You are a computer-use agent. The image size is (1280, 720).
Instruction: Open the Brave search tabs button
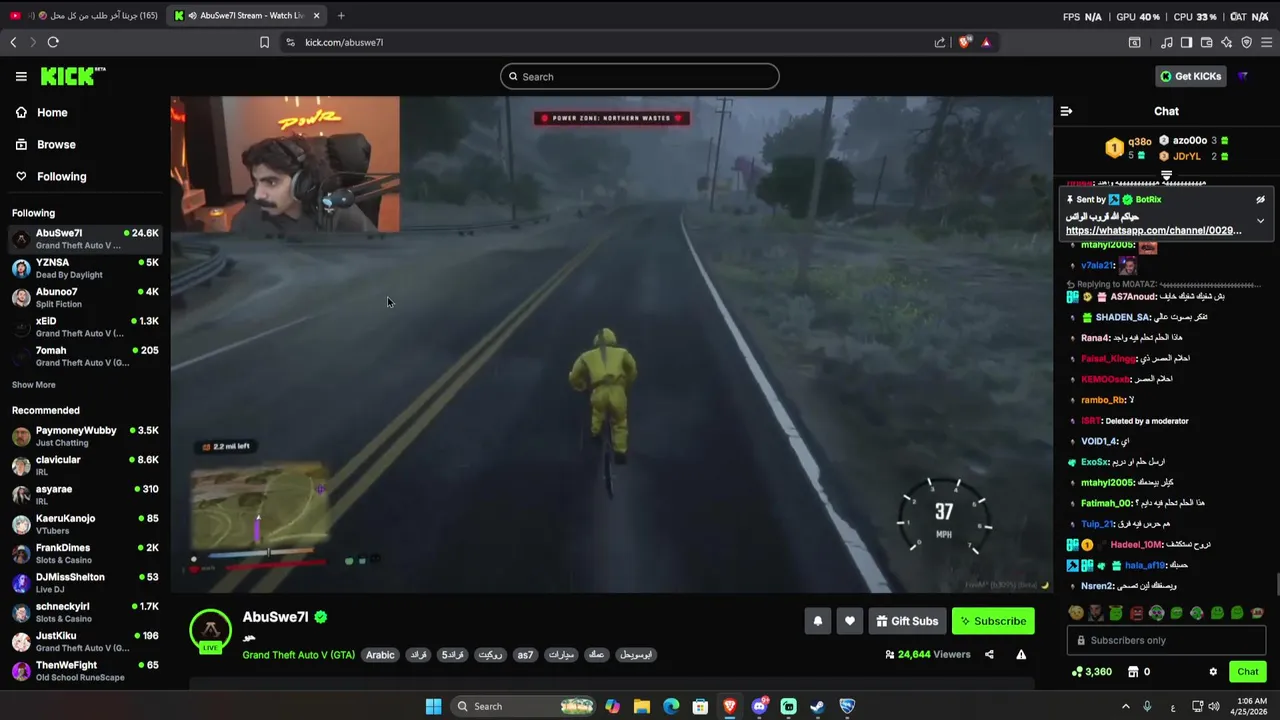click(x=1134, y=42)
